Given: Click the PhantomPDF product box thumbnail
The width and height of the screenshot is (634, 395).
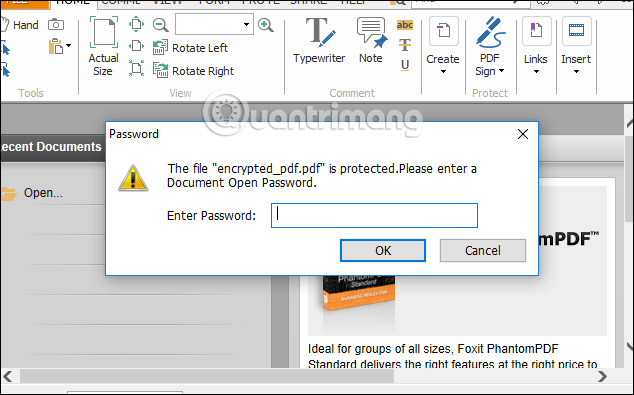Looking at the screenshot, I should [x=358, y=293].
